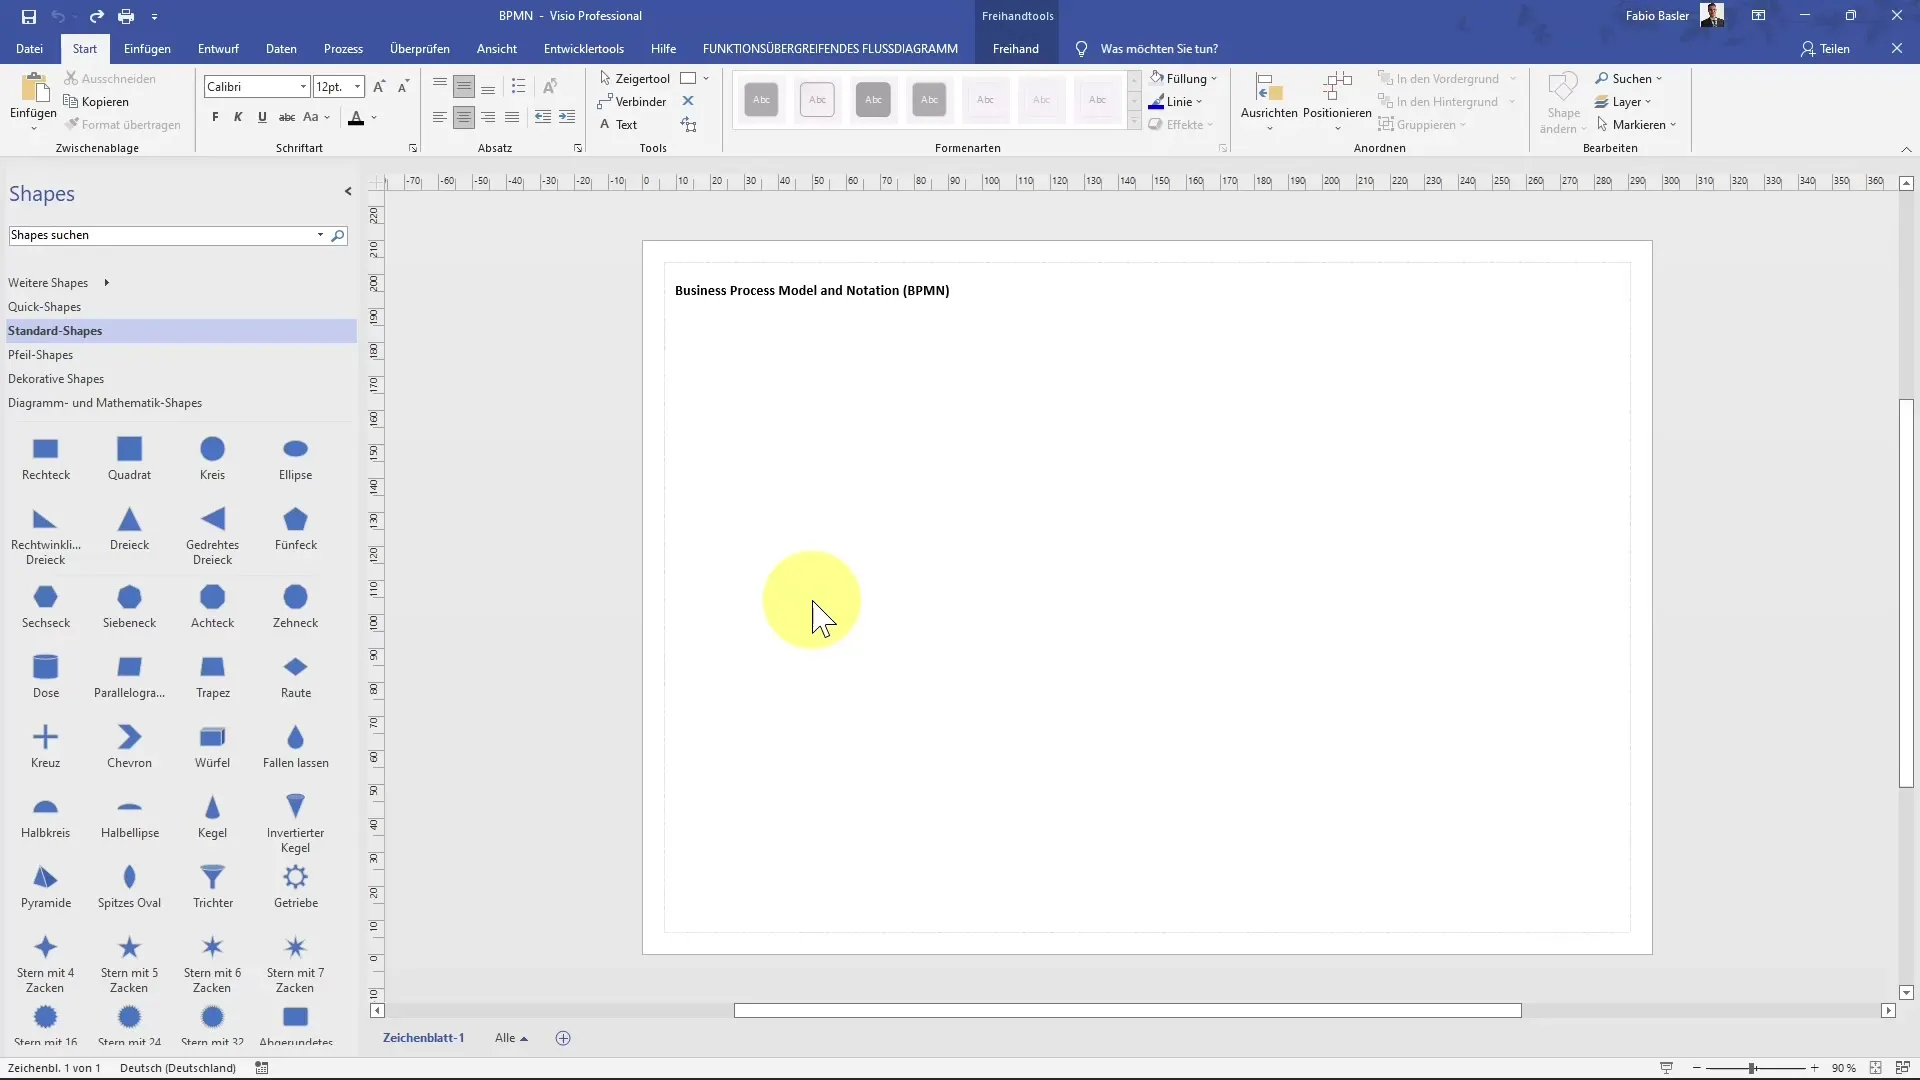1920x1080 pixels.
Task: Choose the Text tool
Action: coord(618,124)
